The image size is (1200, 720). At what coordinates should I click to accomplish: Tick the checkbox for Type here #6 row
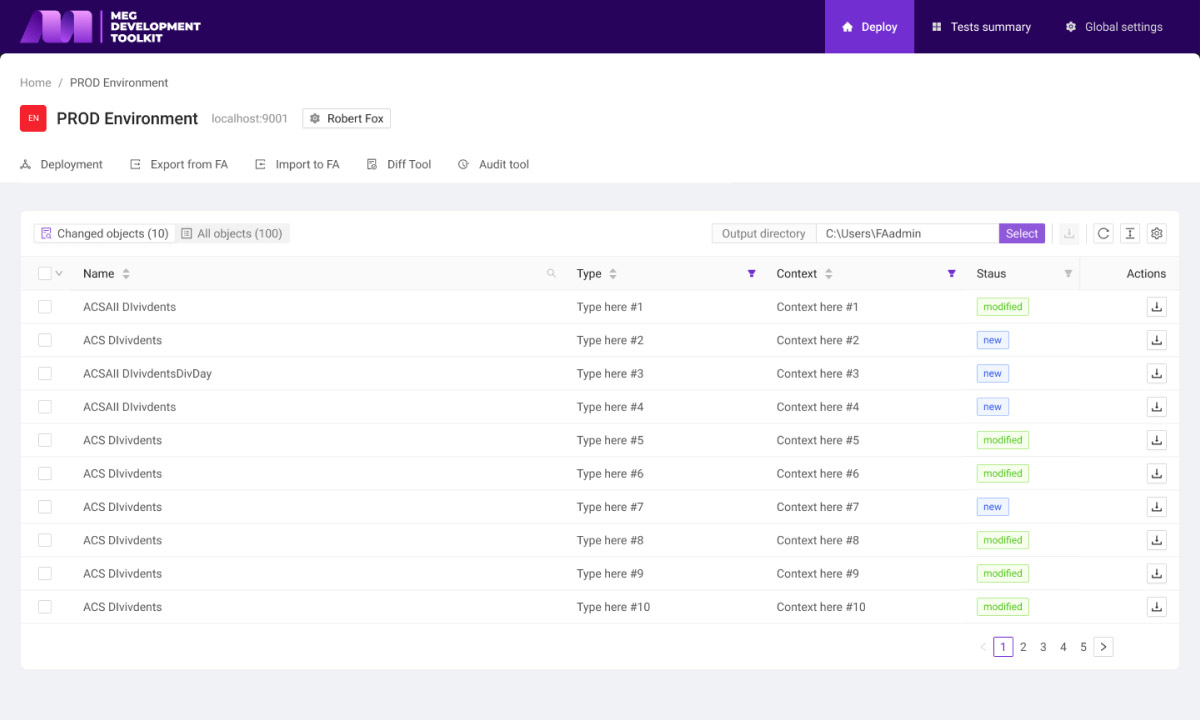[x=45, y=474]
